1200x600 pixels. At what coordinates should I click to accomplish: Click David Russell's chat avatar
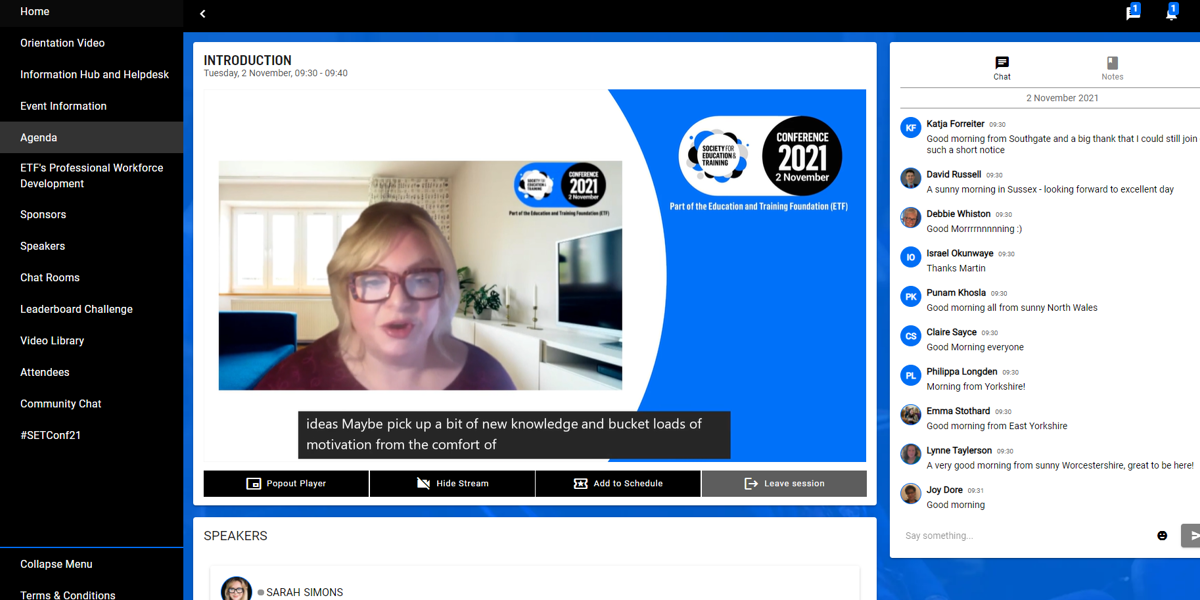pyautogui.click(x=910, y=179)
